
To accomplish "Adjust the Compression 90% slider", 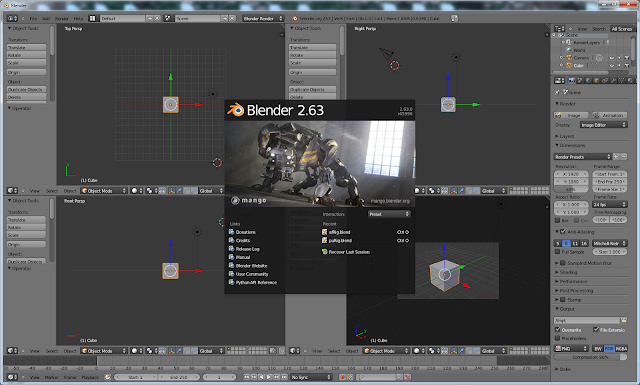I will (x=590, y=357).
